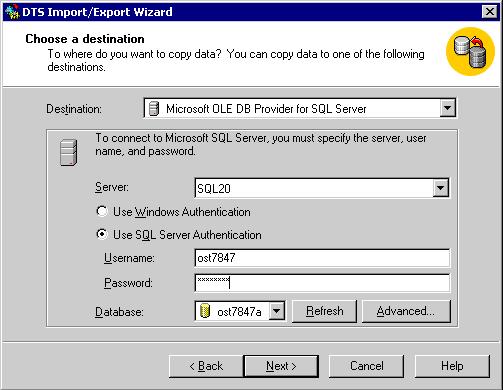Open the Database dropdown arrow
Viewport: 503px width, 390px height.
[277, 311]
